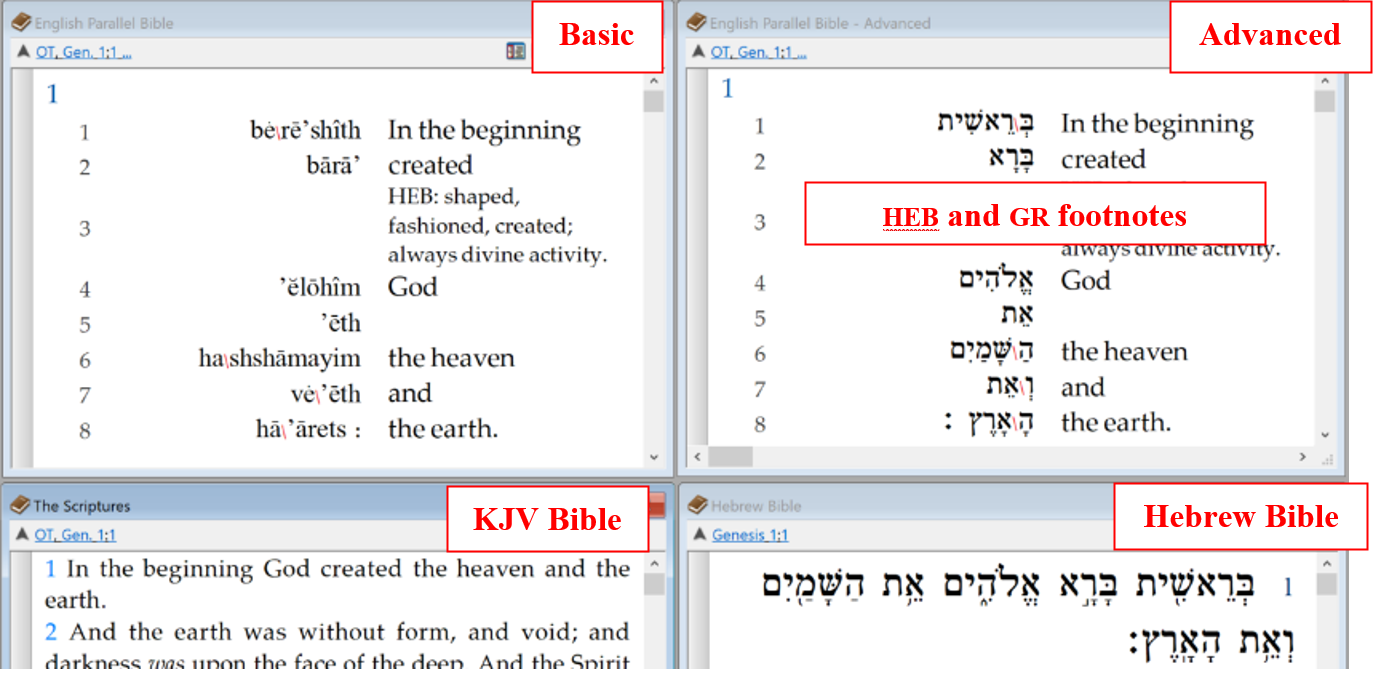1377x673 pixels.
Task: Click the Hebrew word in Advanced panel row 4
Action: pyautogui.click(x=996, y=280)
